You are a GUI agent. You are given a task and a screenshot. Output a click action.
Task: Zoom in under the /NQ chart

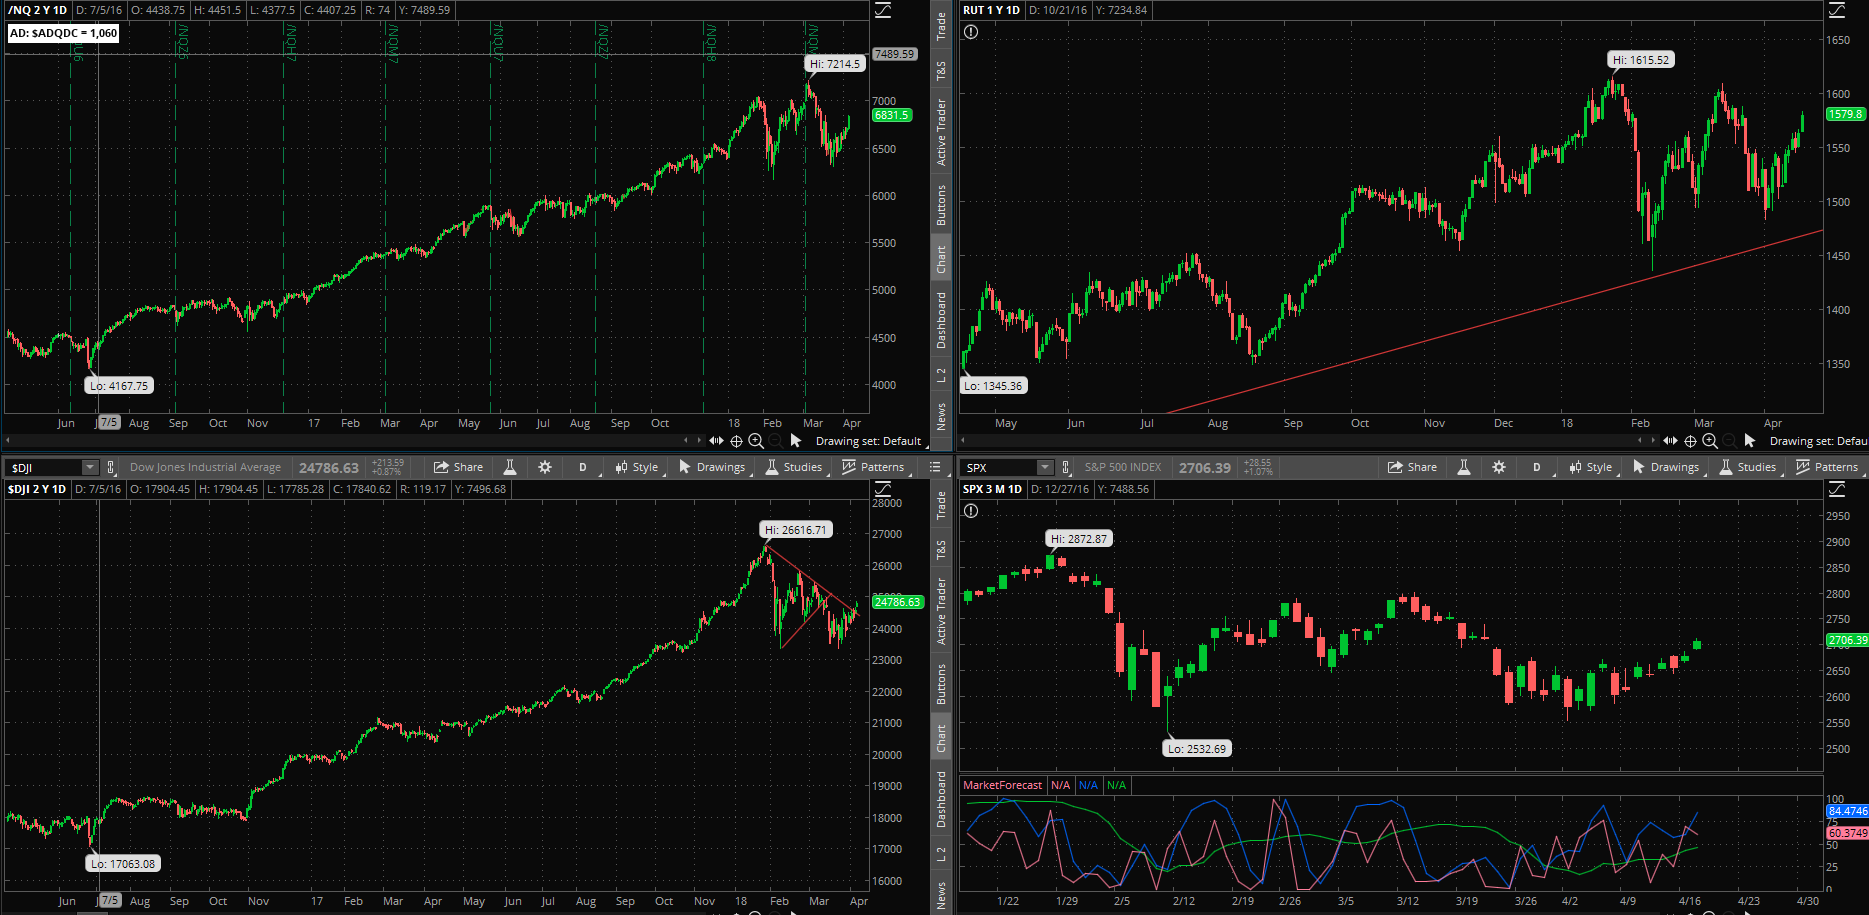756,441
